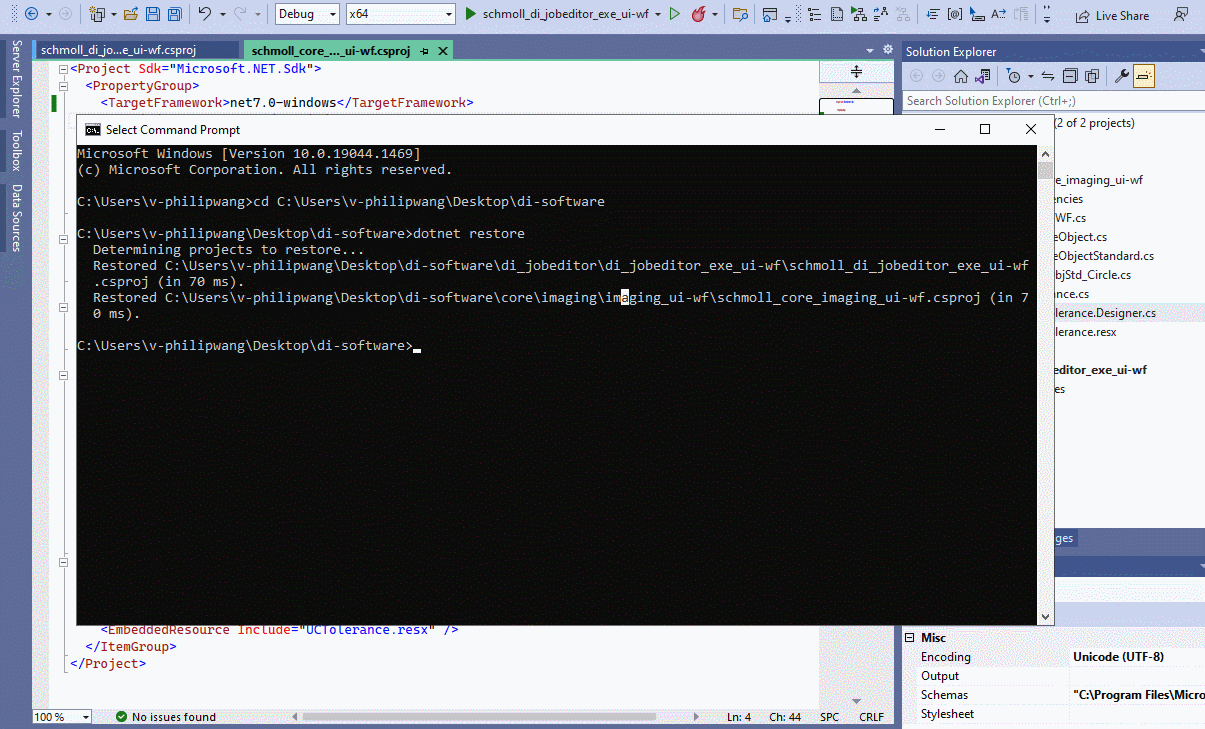Open New Project dropdown arrow
Image resolution: width=1205 pixels, height=729 pixels.
tap(113, 15)
